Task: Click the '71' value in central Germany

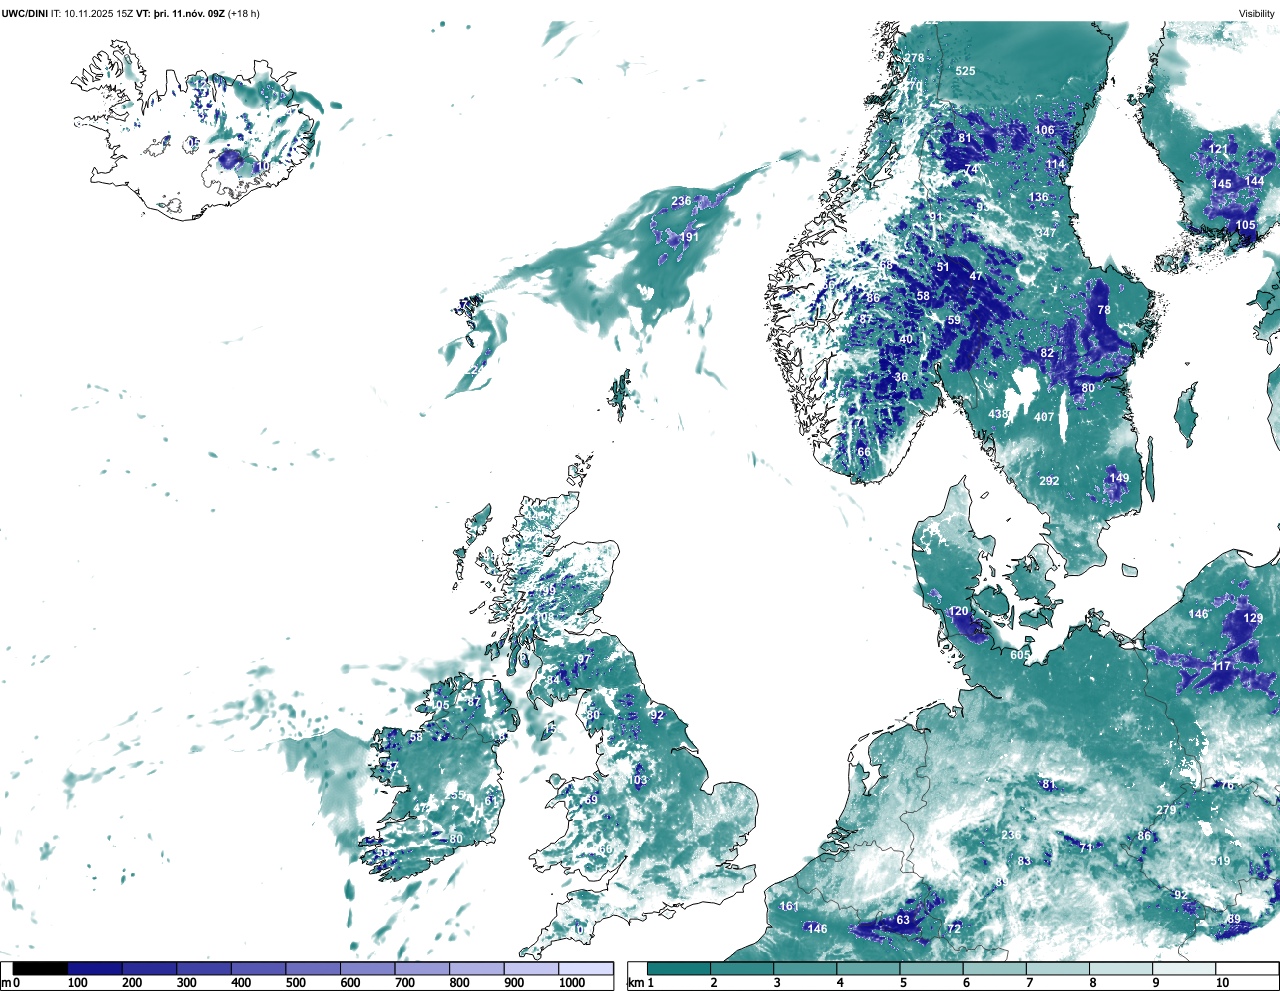Action: tap(1086, 848)
